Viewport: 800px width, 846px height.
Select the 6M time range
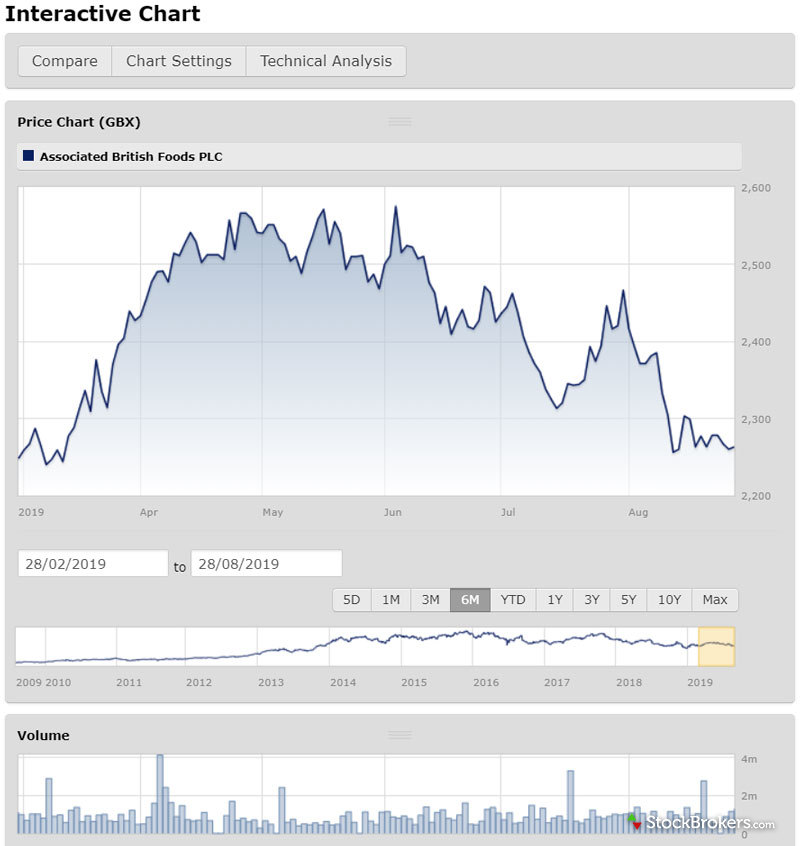(x=470, y=599)
